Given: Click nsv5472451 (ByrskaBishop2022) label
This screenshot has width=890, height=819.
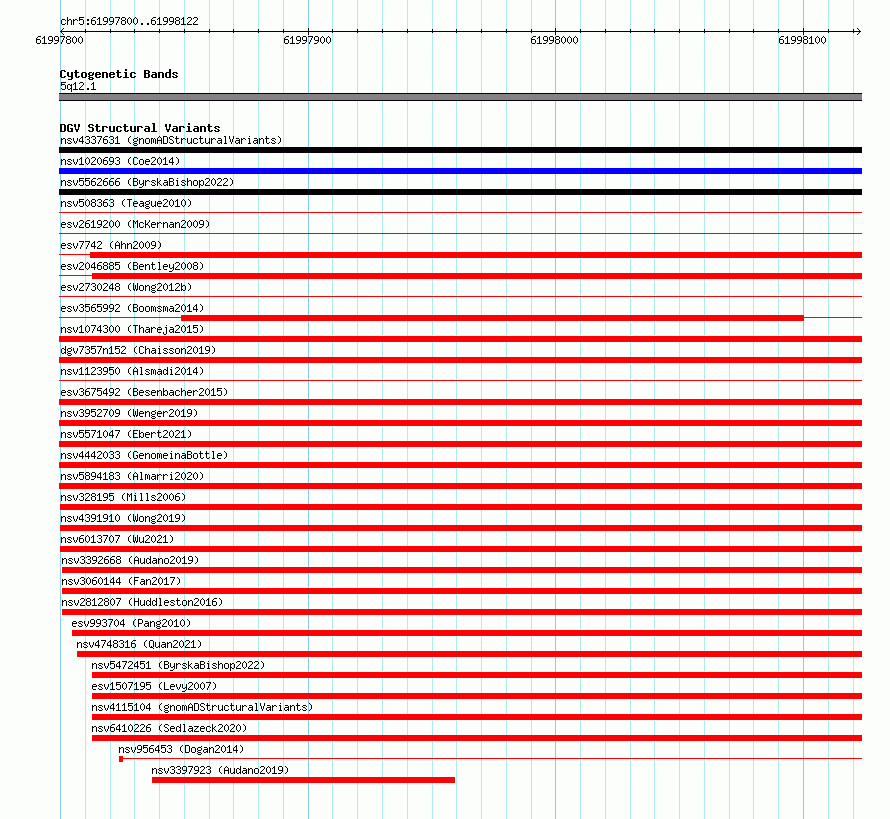Looking at the screenshot, I should click(178, 665).
